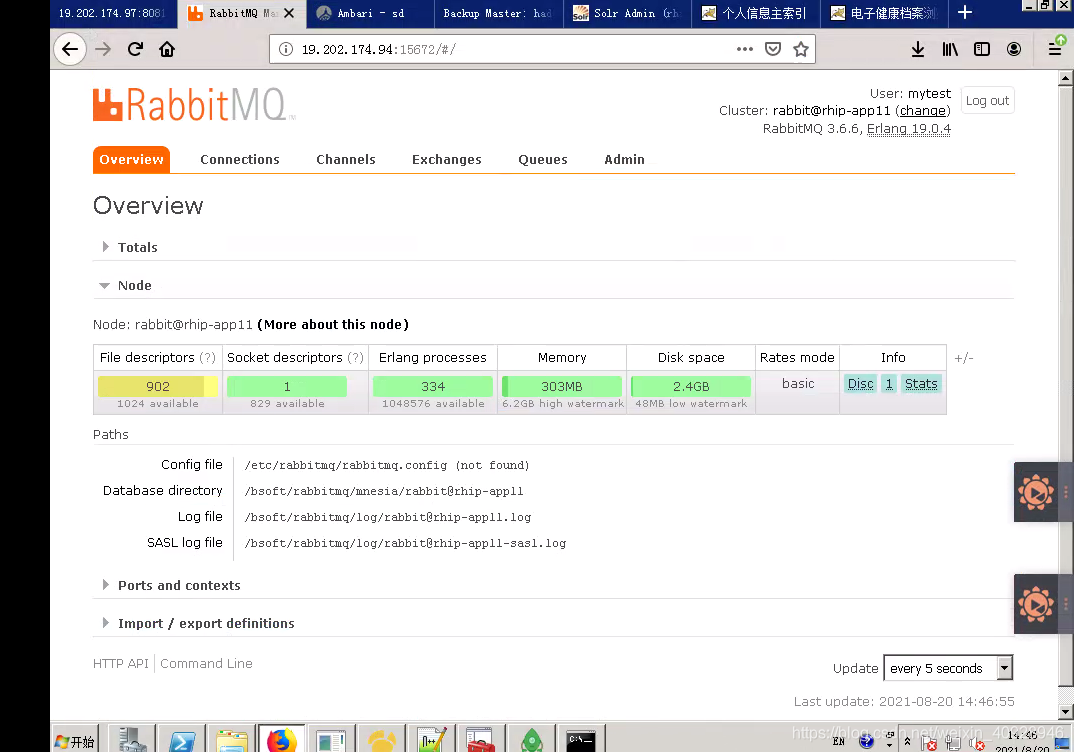Bookmark this page with the star icon

click(x=801, y=49)
